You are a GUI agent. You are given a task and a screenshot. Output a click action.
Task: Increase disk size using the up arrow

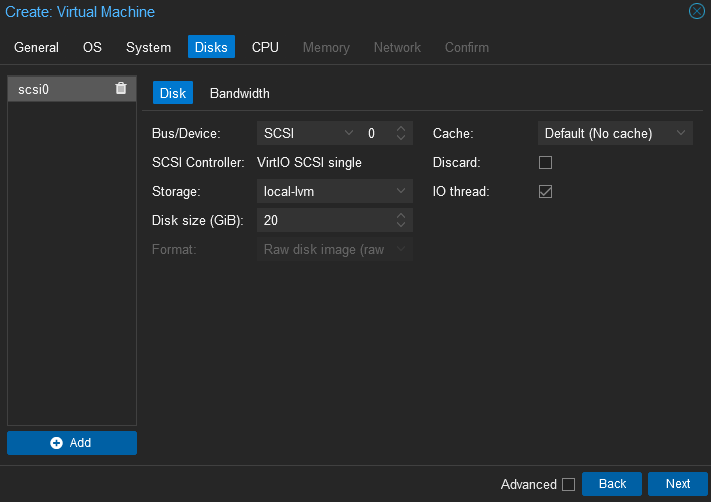[x=402, y=215]
